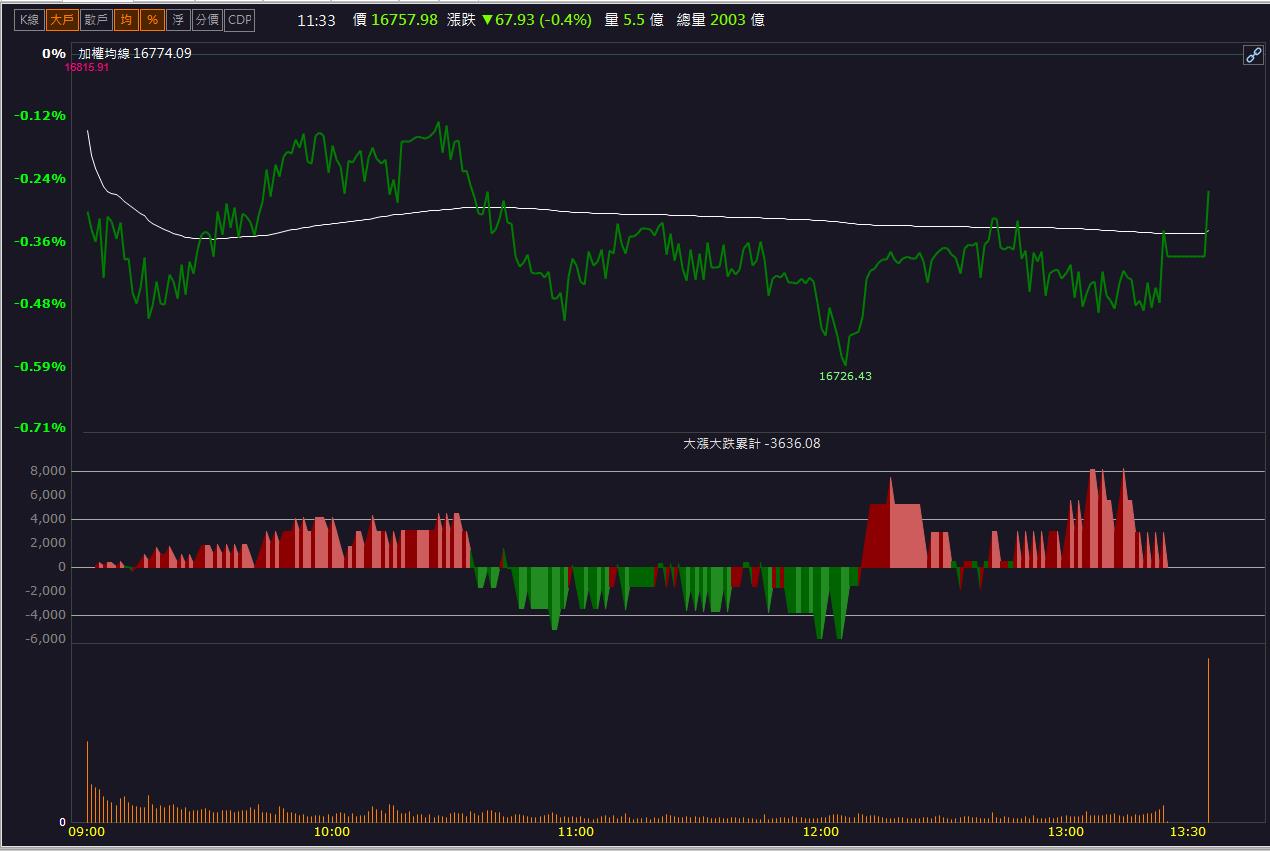Click the 16815.91 reference price label
The width and height of the screenshot is (1270, 851).
pos(87,67)
